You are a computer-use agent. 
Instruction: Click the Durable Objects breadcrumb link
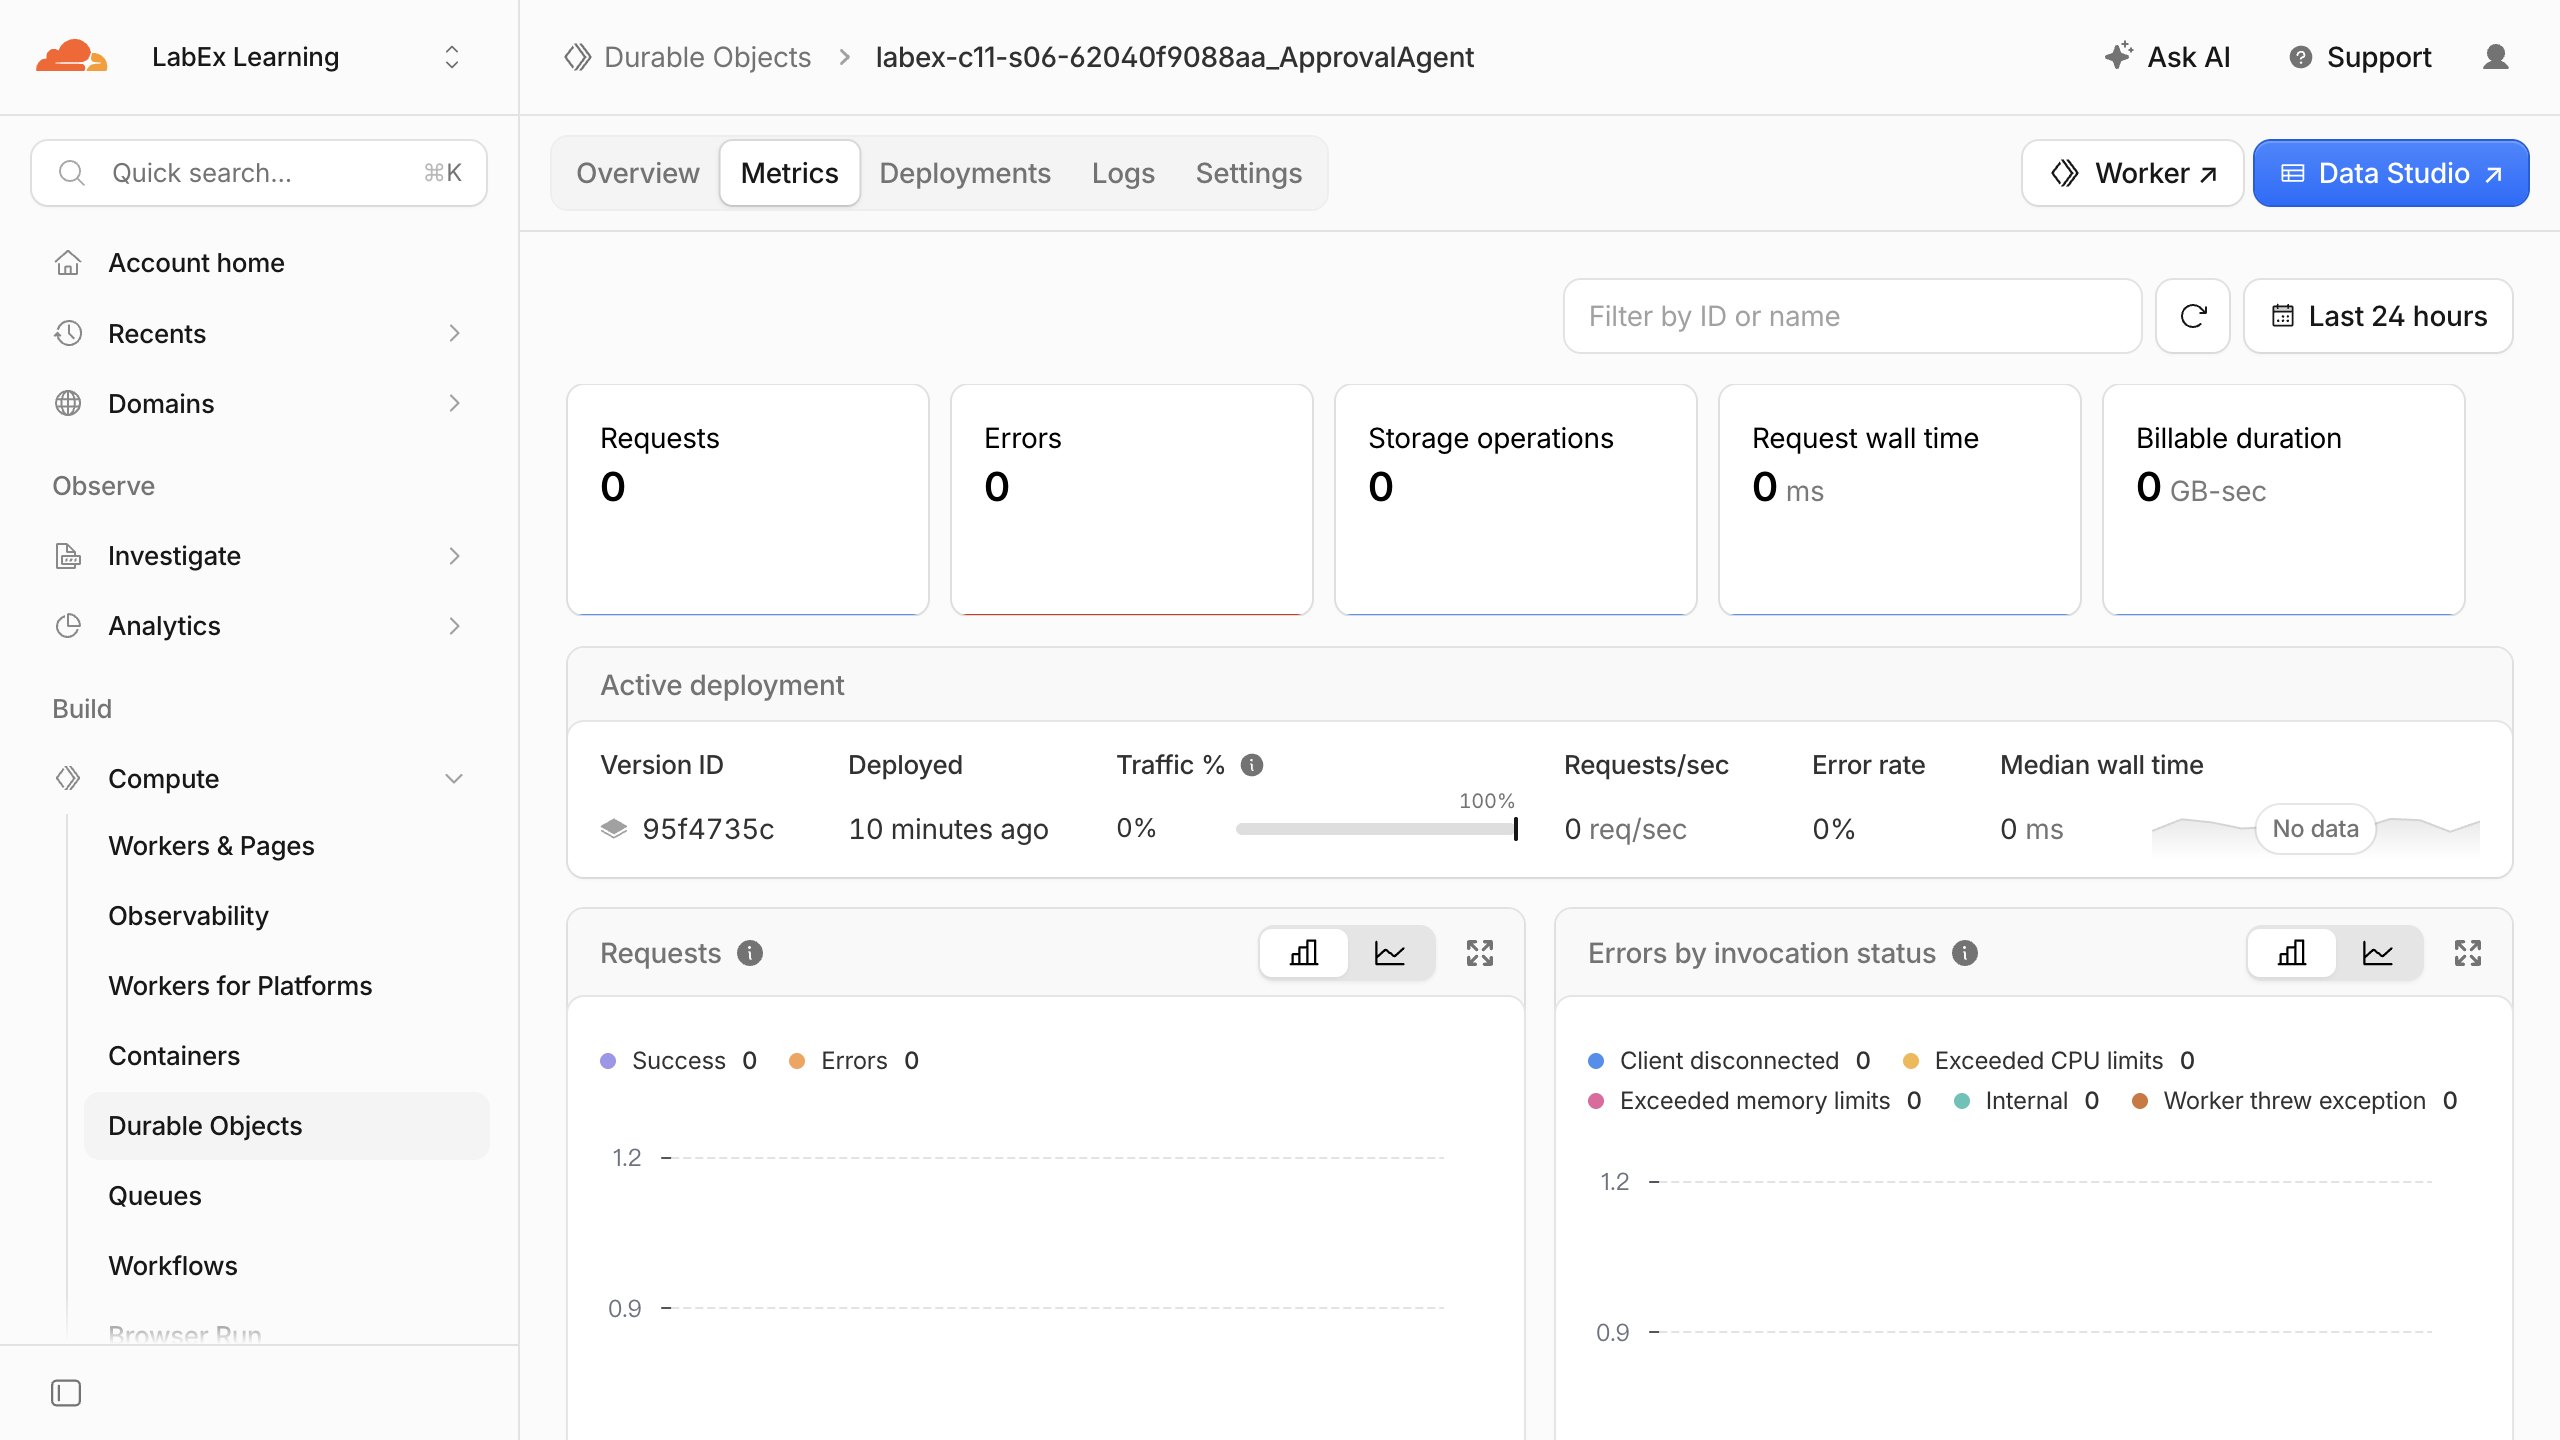click(708, 57)
